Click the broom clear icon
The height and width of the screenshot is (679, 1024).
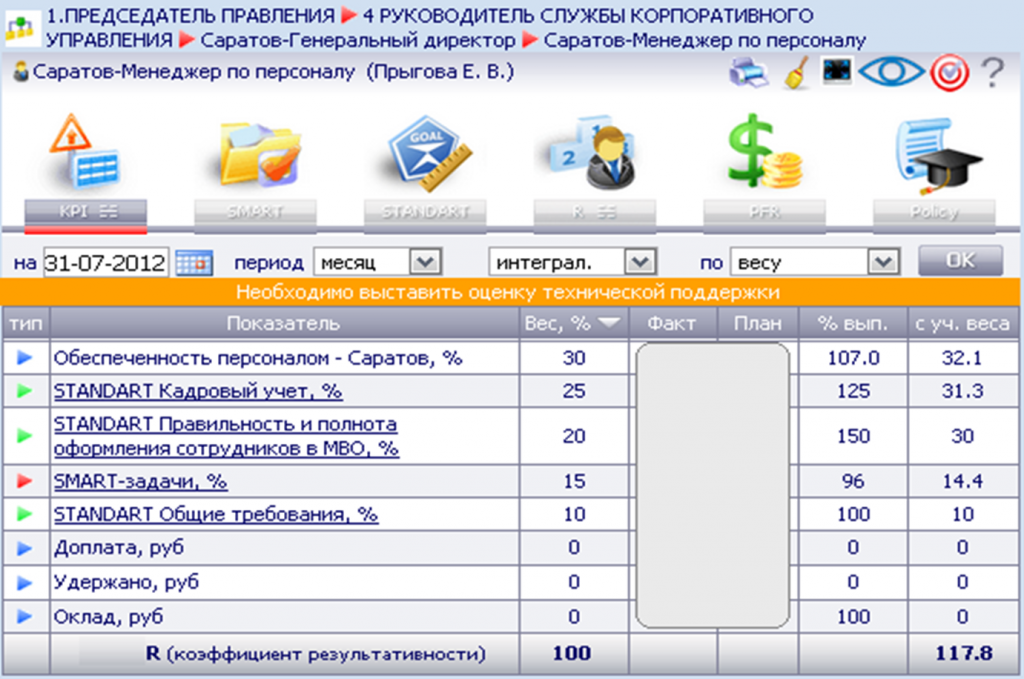click(795, 72)
